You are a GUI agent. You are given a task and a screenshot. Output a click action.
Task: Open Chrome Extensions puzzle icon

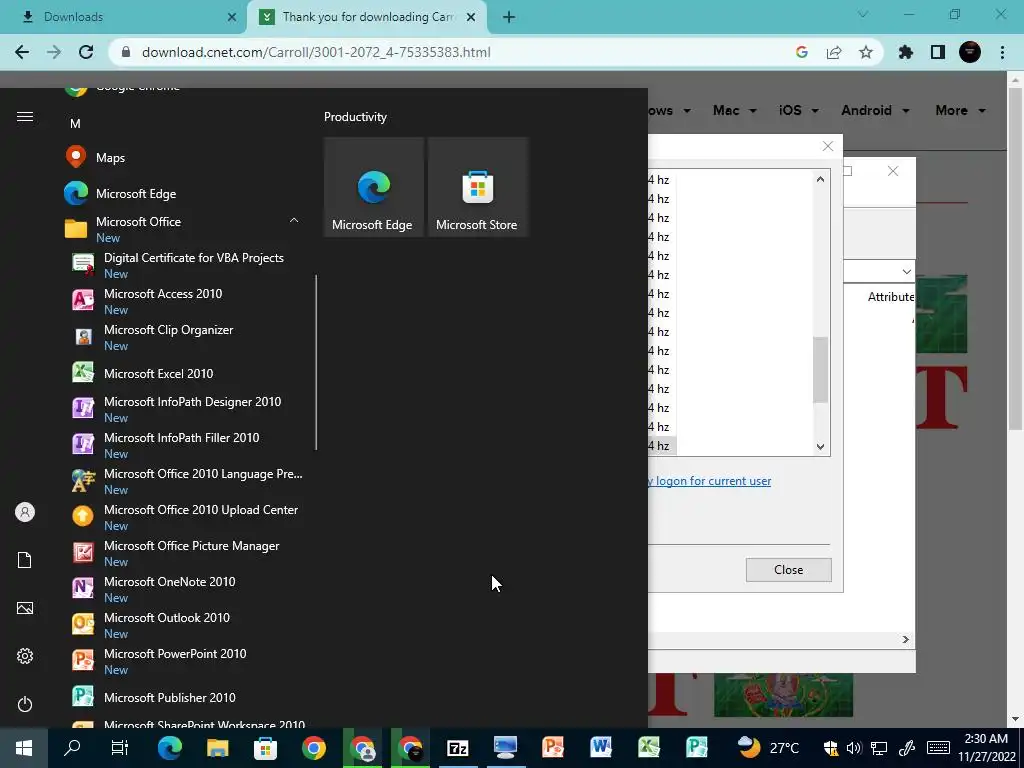click(906, 52)
